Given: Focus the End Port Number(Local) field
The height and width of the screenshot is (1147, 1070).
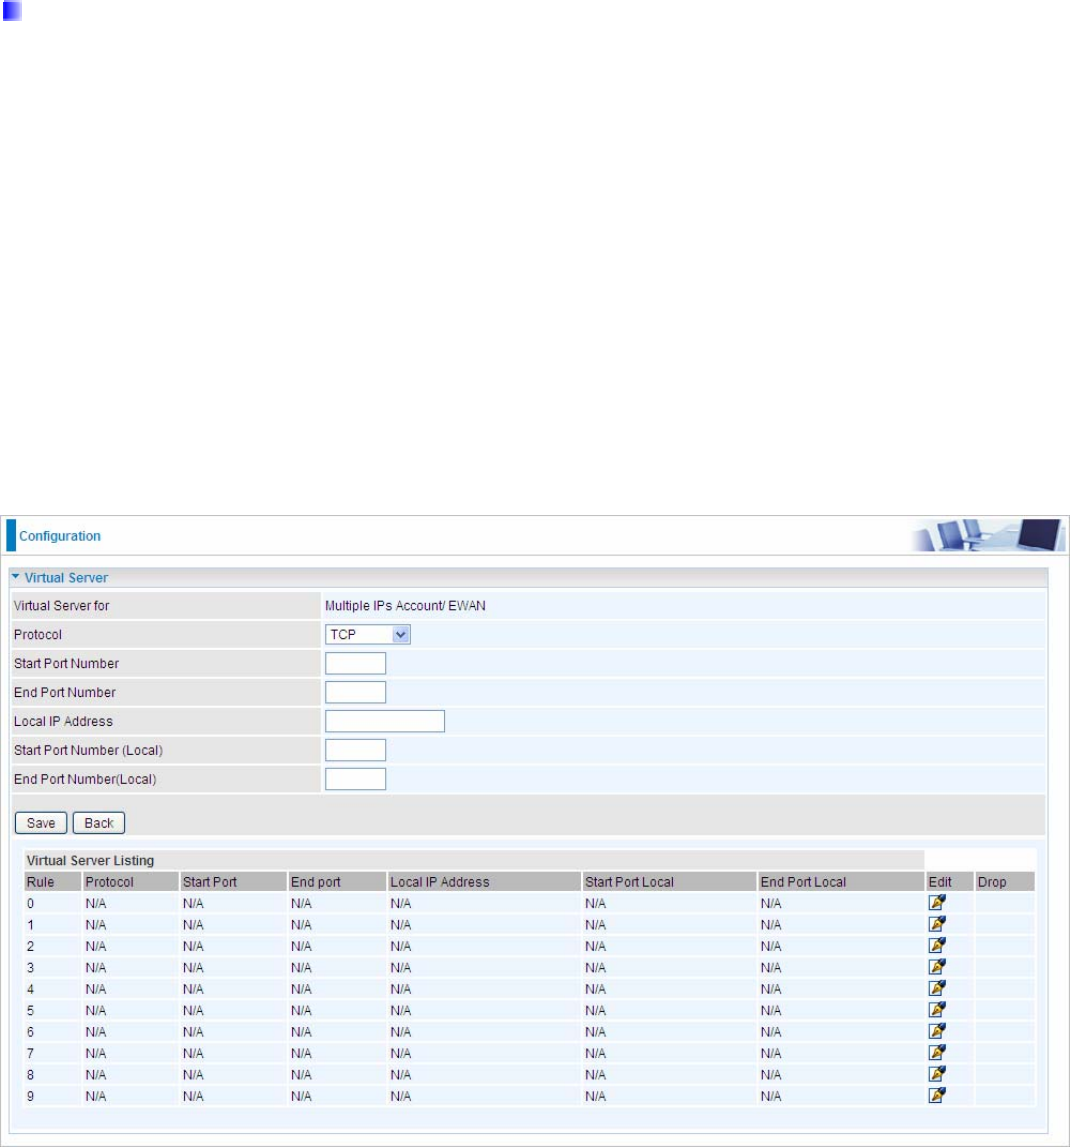Looking at the screenshot, I should [x=355, y=779].
